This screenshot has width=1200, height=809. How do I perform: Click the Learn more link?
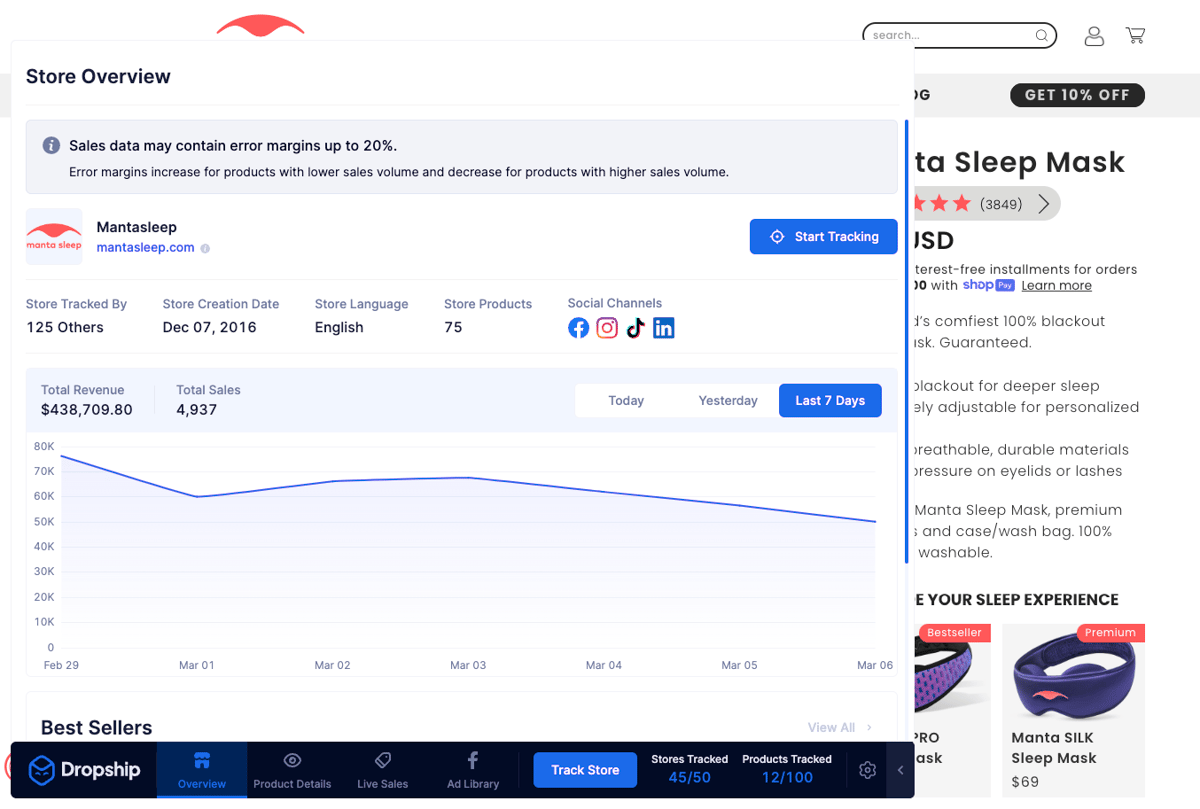pos(1056,286)
